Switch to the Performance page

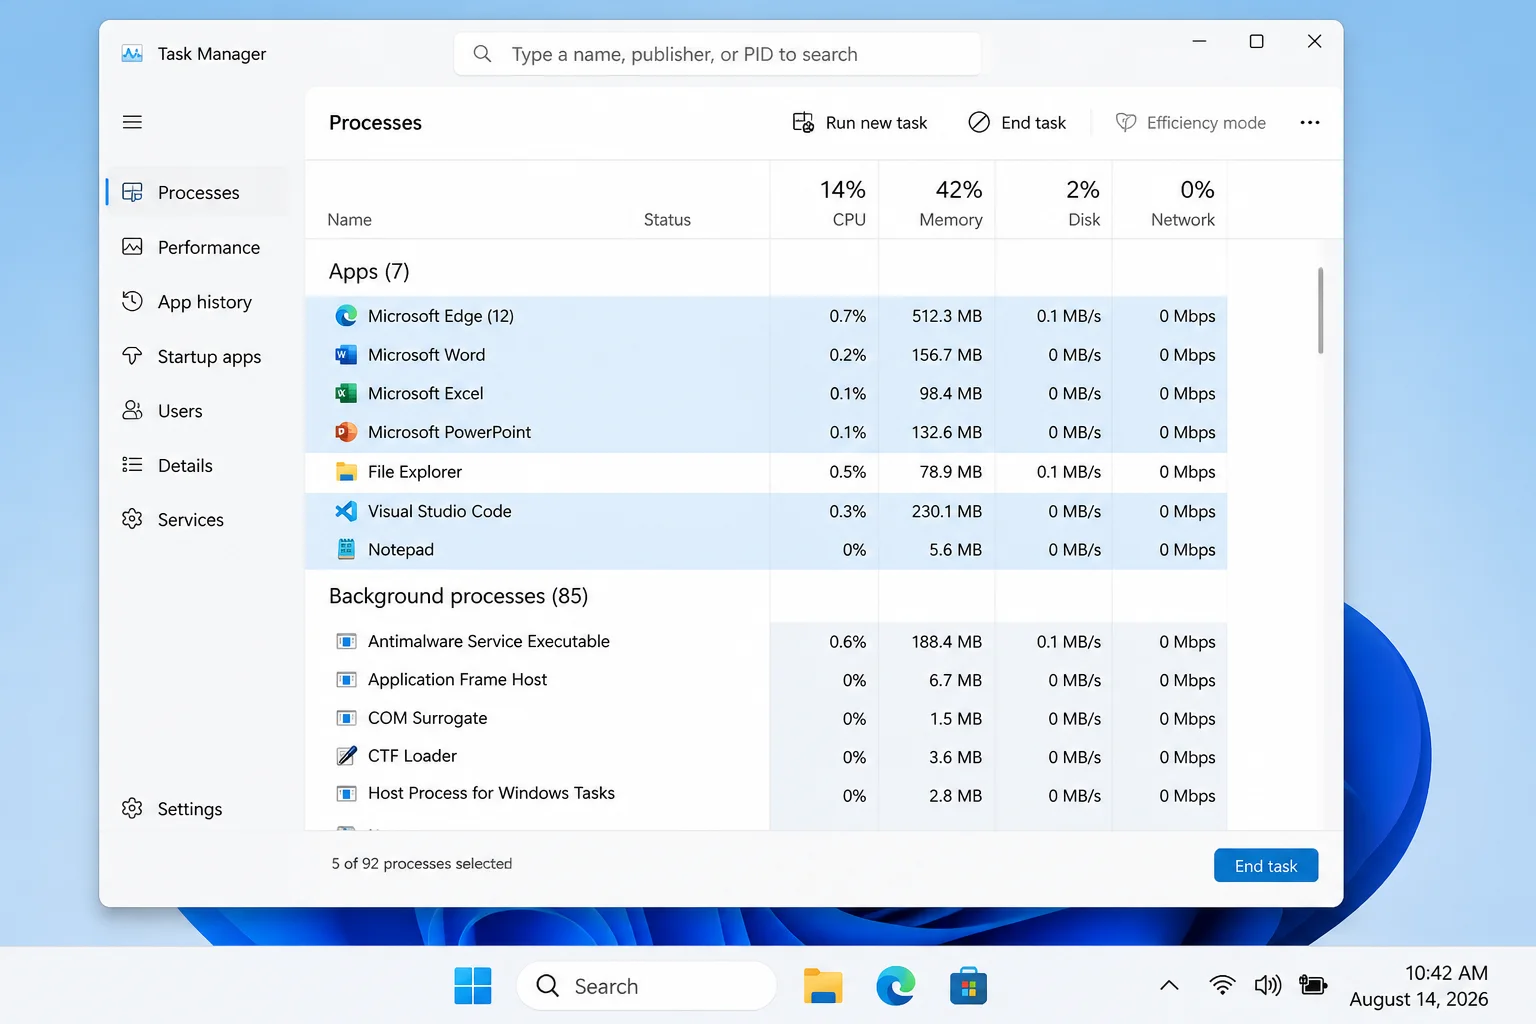click(x=196, y=247)
